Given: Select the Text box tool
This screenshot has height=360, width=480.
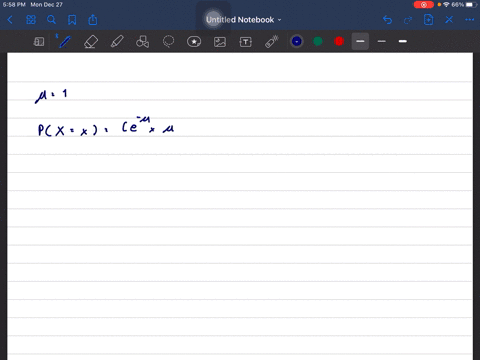Looking at the screenshot, I should (x=246, y=42).
